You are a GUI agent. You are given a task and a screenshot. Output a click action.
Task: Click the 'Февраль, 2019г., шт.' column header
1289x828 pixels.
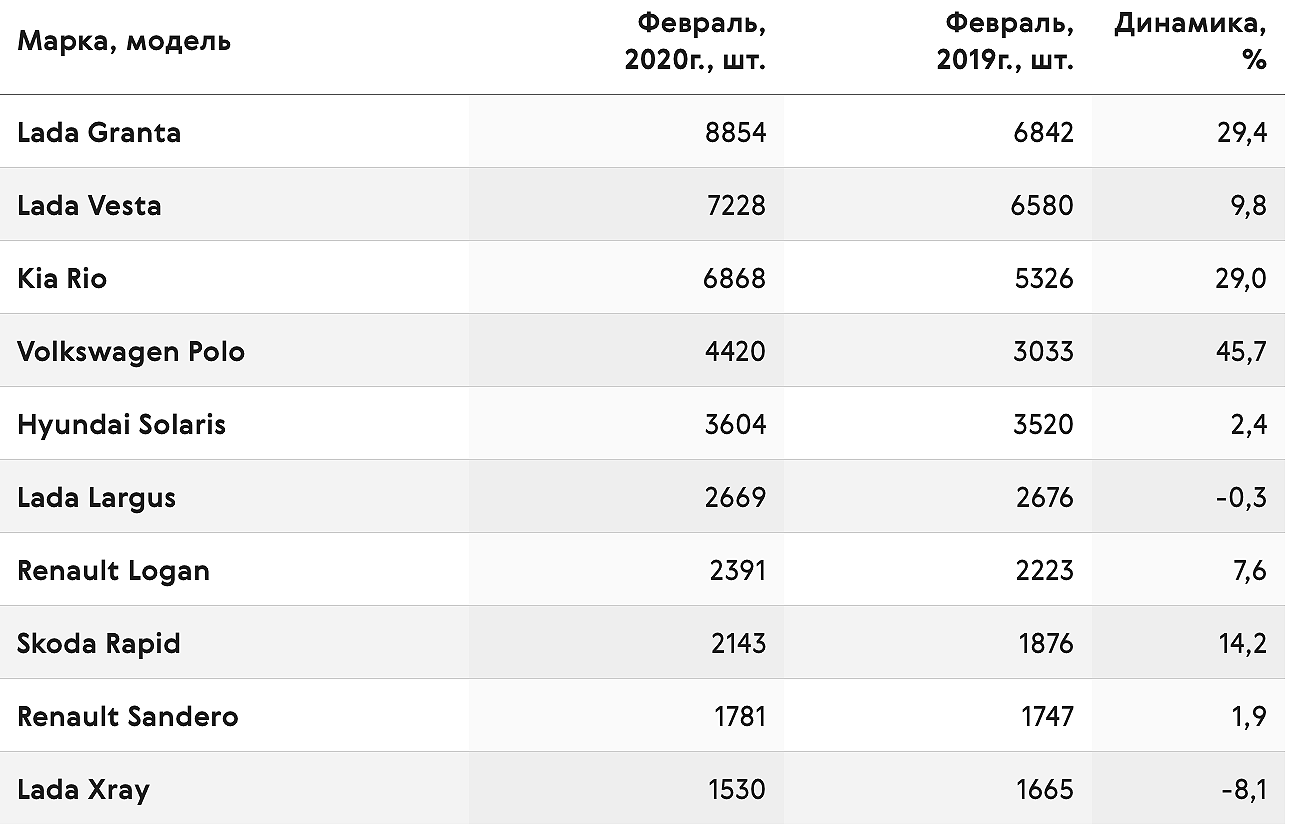point(1005,41)
